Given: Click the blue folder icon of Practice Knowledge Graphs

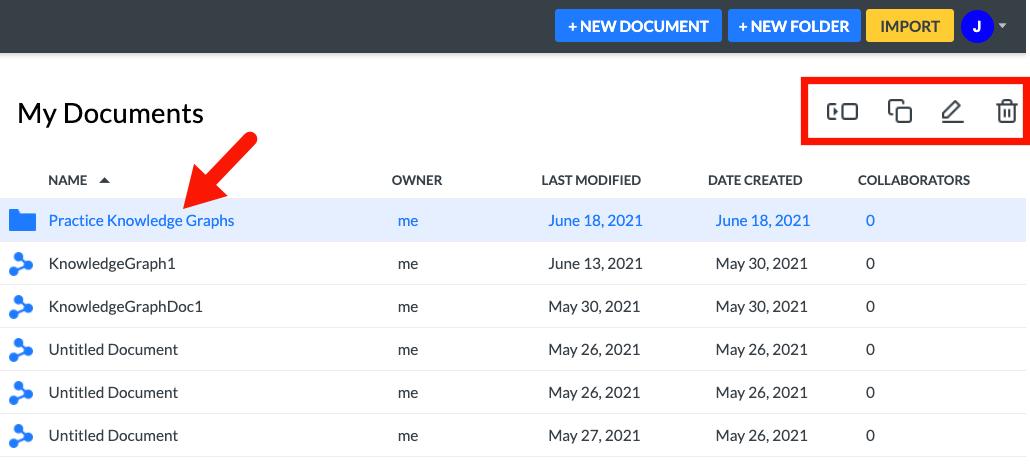Looking at the screenshot, I should [x=22, y=220].
